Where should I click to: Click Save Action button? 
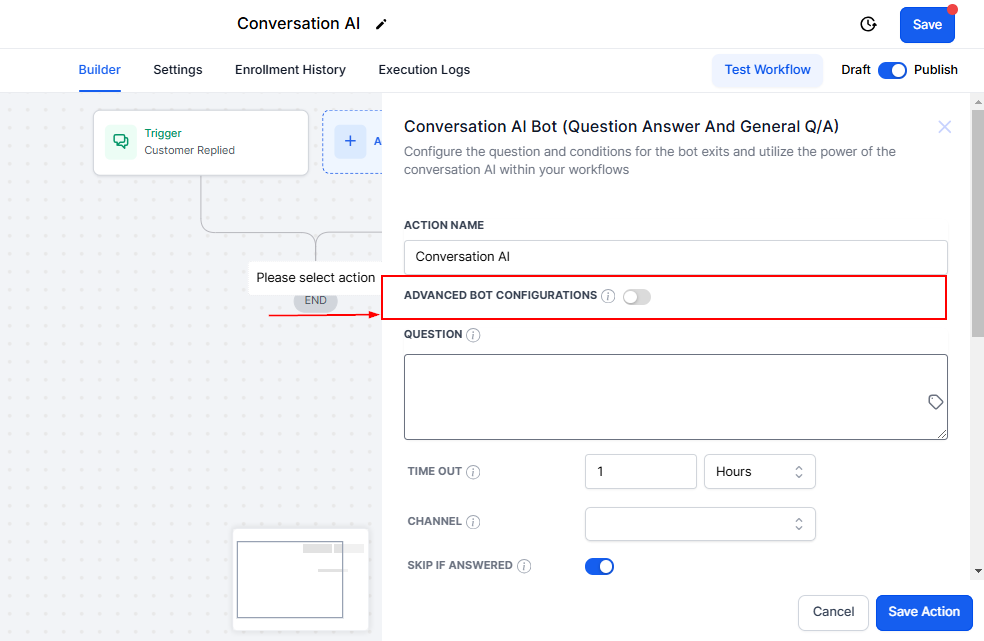924,612
